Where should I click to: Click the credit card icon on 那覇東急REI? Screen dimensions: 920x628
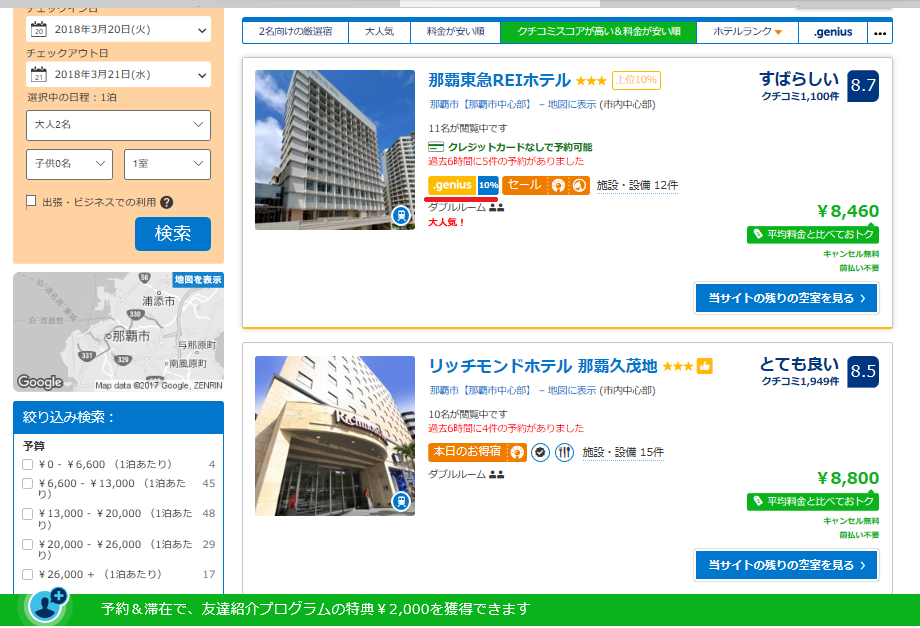[x=436, y=147]
